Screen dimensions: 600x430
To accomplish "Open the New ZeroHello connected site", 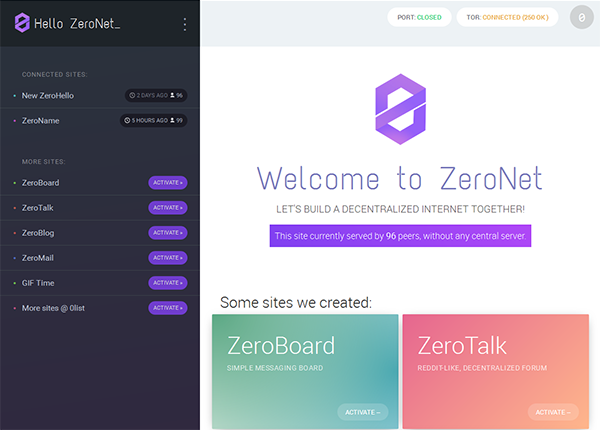I will point(48,96).
